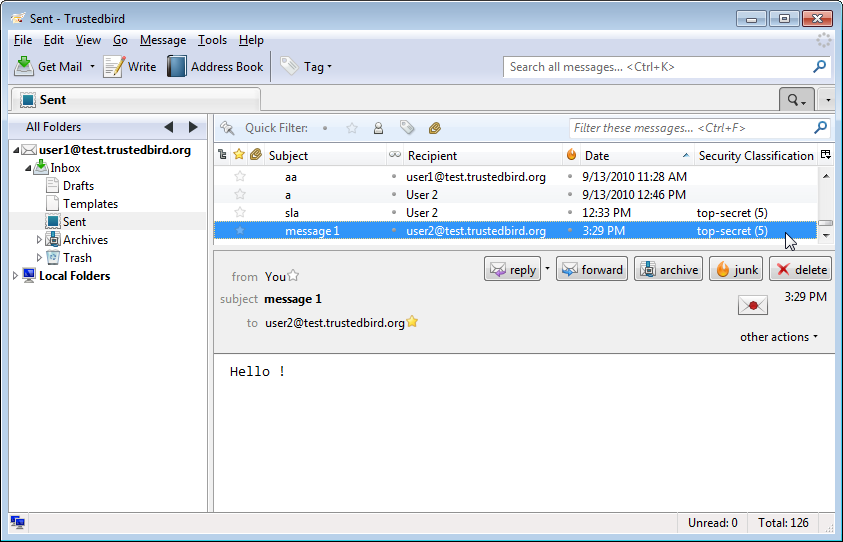
Task: Click the online status icon in status bar
Action: click(x=17, y=522)
